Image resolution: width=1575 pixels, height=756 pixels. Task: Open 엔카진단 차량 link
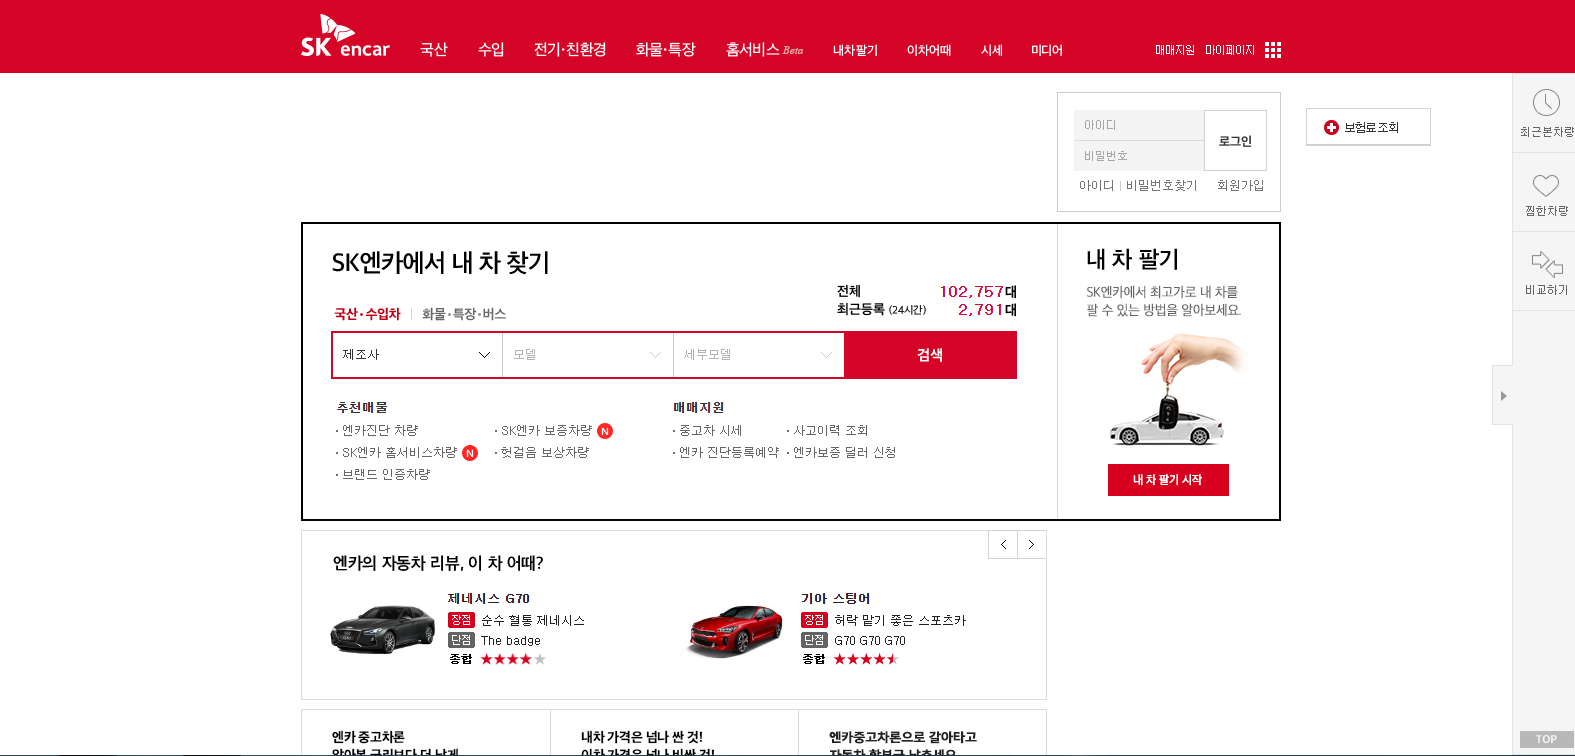[x=380, y=430]
